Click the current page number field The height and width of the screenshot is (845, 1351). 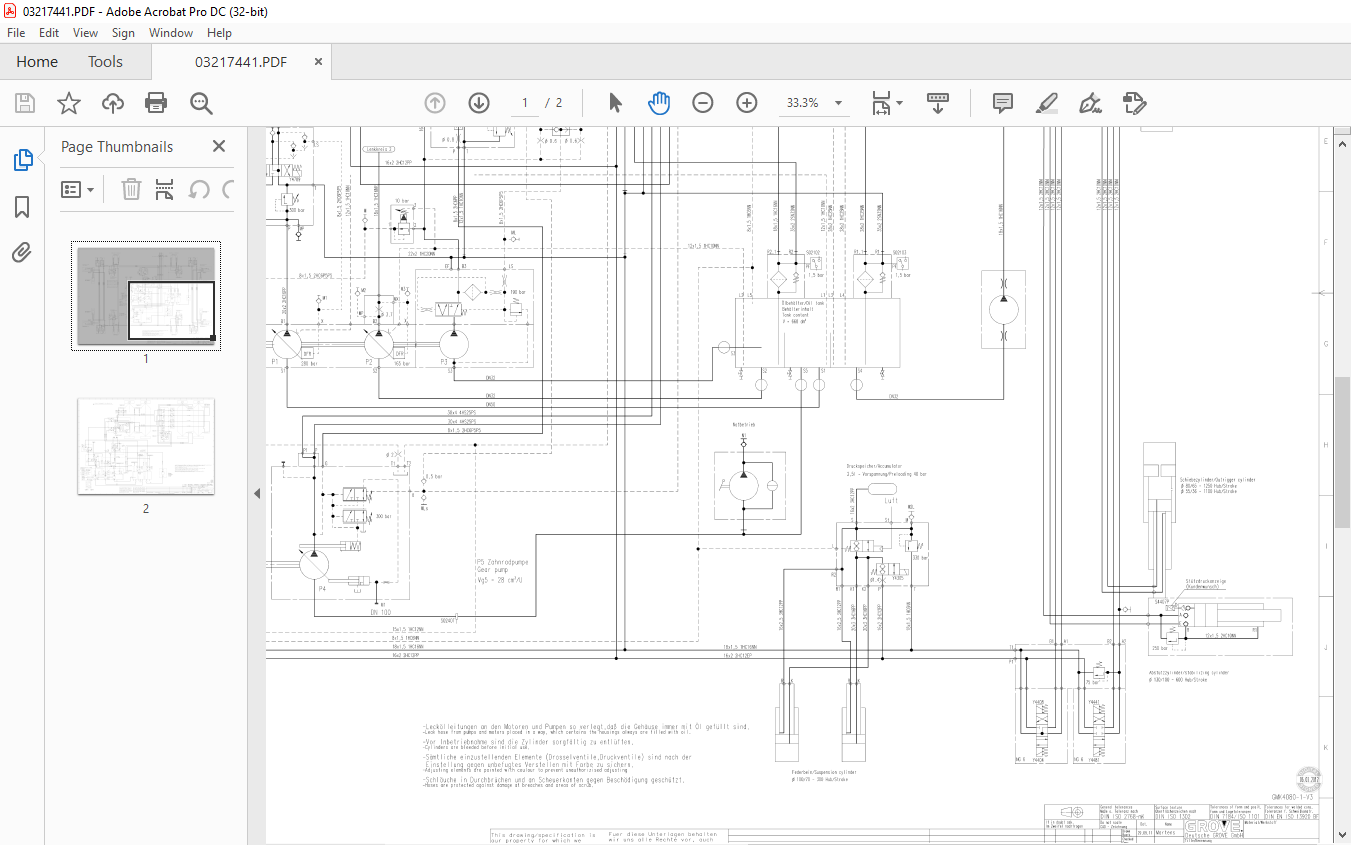pos(524,103)
